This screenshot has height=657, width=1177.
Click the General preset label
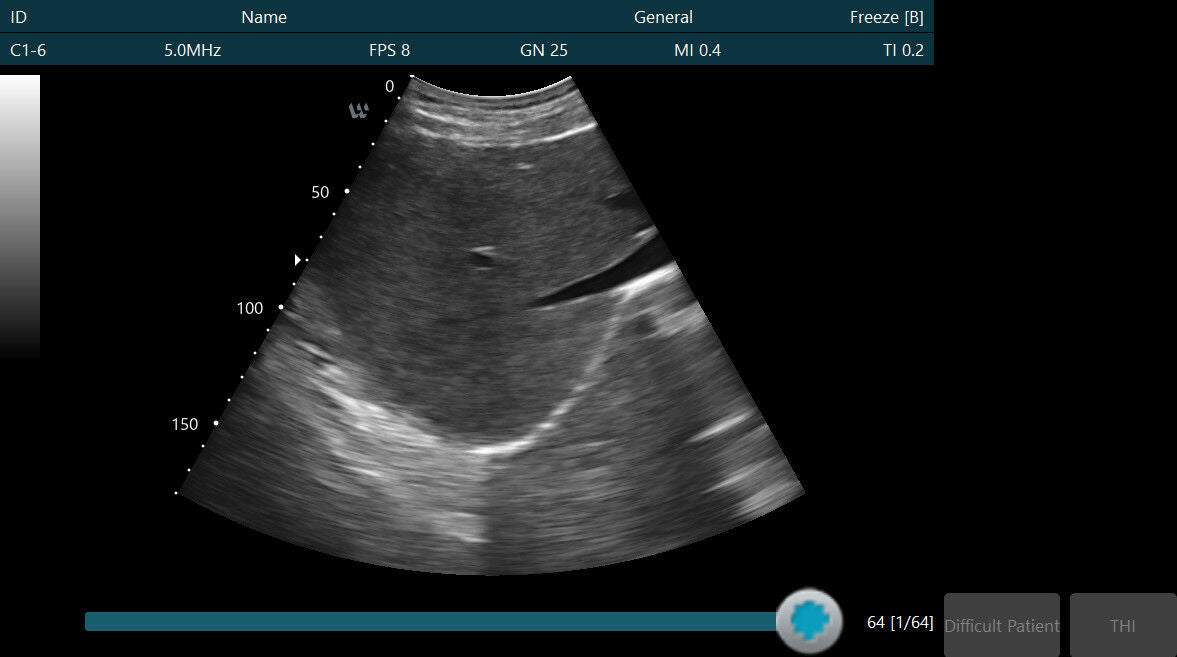[662, 16]
